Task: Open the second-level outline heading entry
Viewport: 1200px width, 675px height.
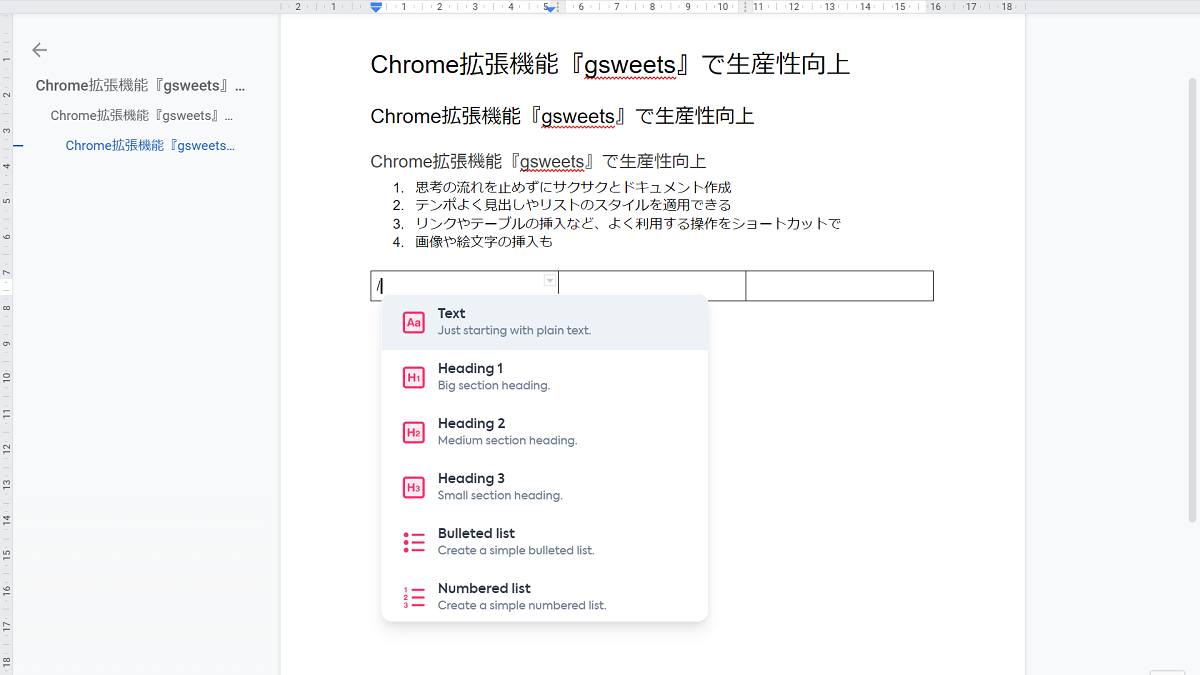Action: pos(141,116)
